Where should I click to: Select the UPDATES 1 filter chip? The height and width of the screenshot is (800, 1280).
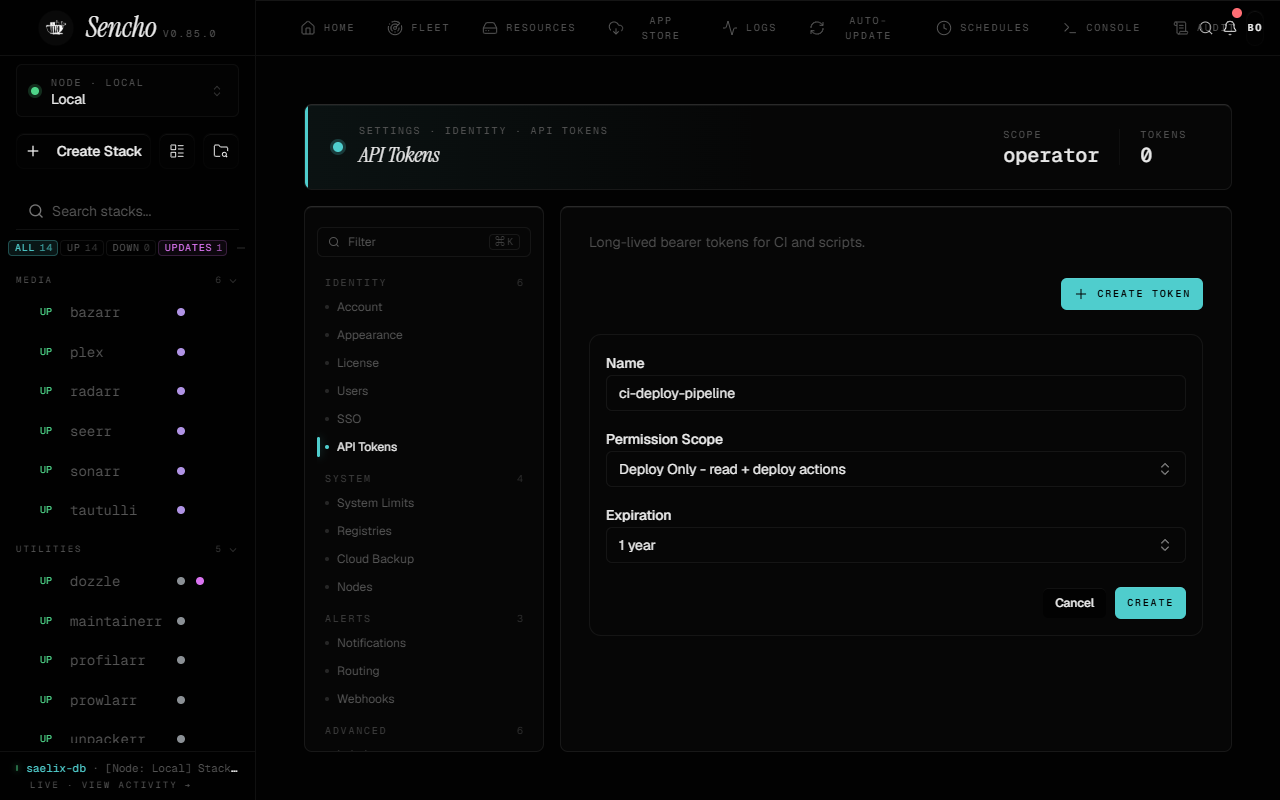[x=193, y=248]
